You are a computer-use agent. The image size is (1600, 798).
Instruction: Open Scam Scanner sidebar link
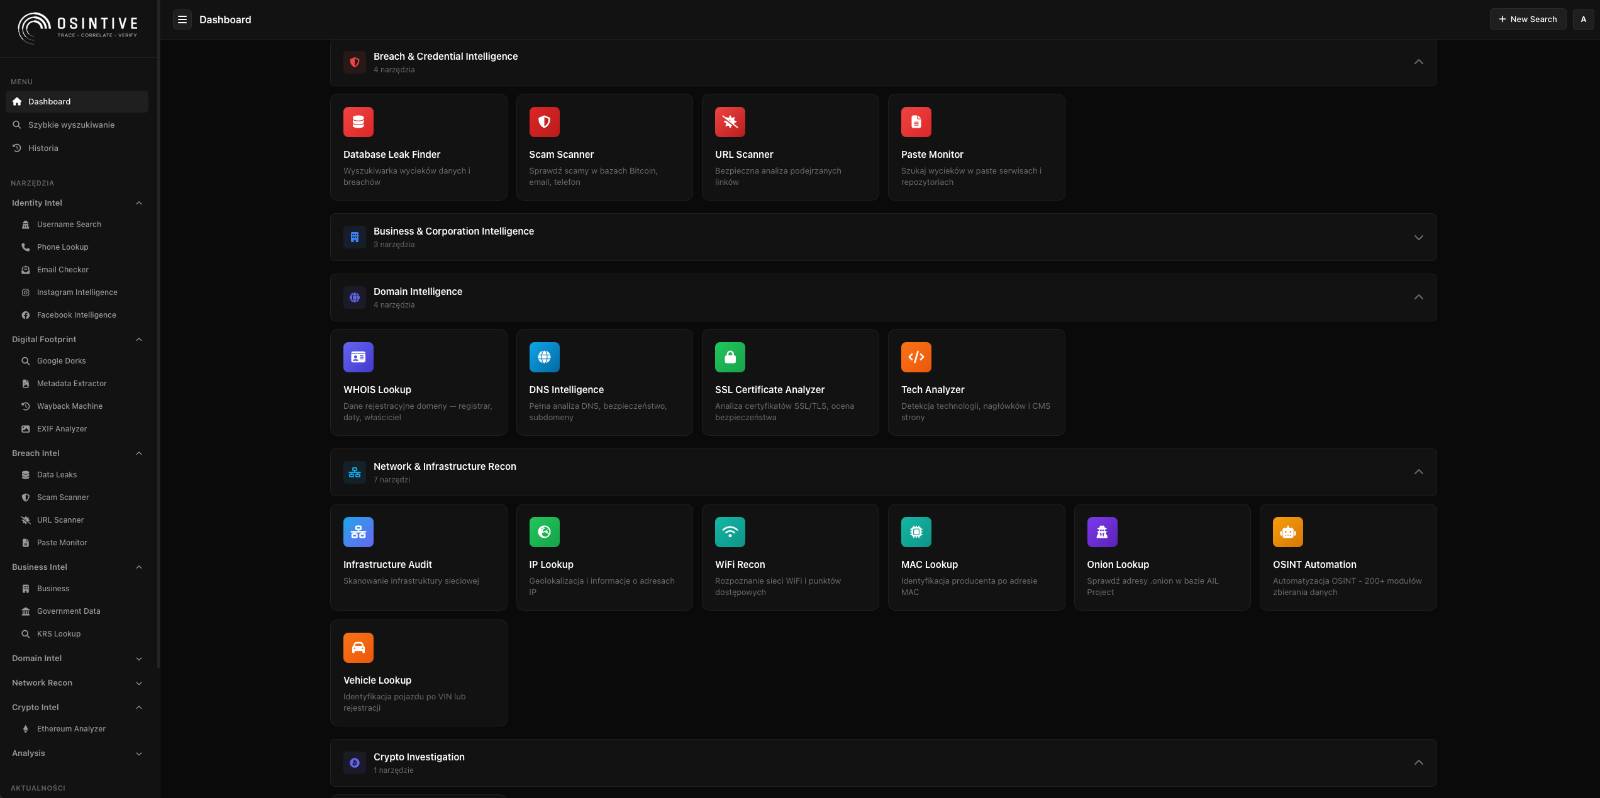82,497
